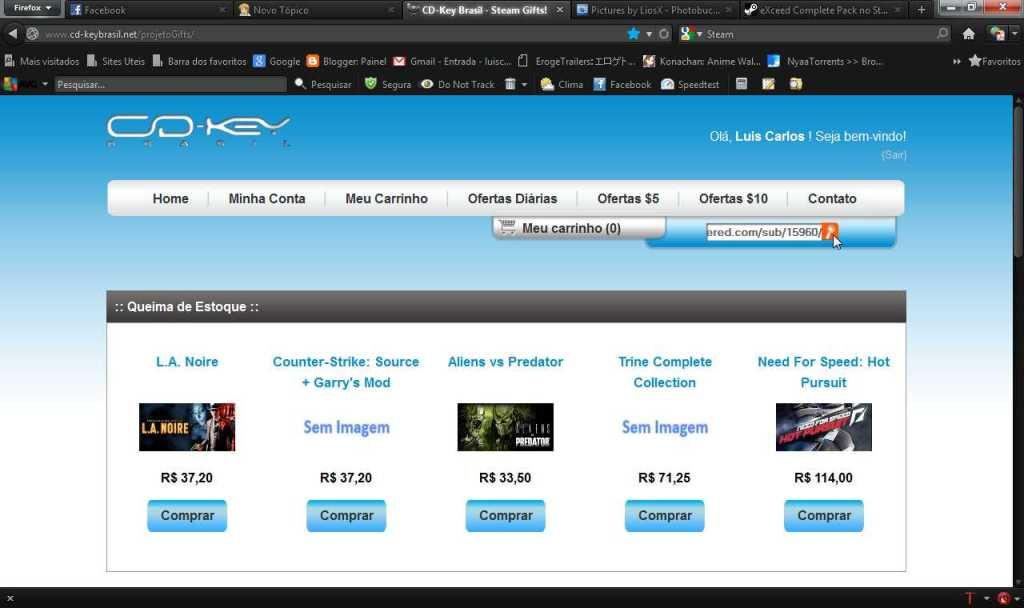Close the CD-Key Brasil tab
This screenshot has width=1024, height=608.
pyautogui.click(x=560, y=10)
